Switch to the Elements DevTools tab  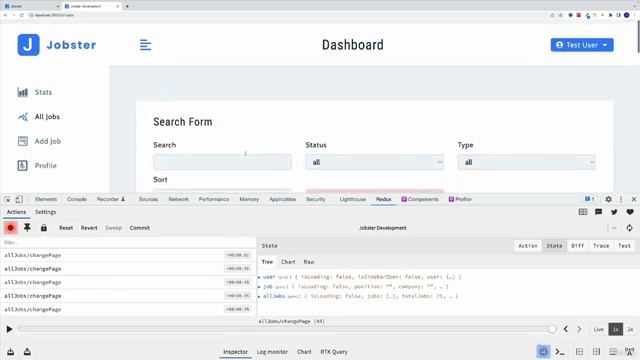46,199
